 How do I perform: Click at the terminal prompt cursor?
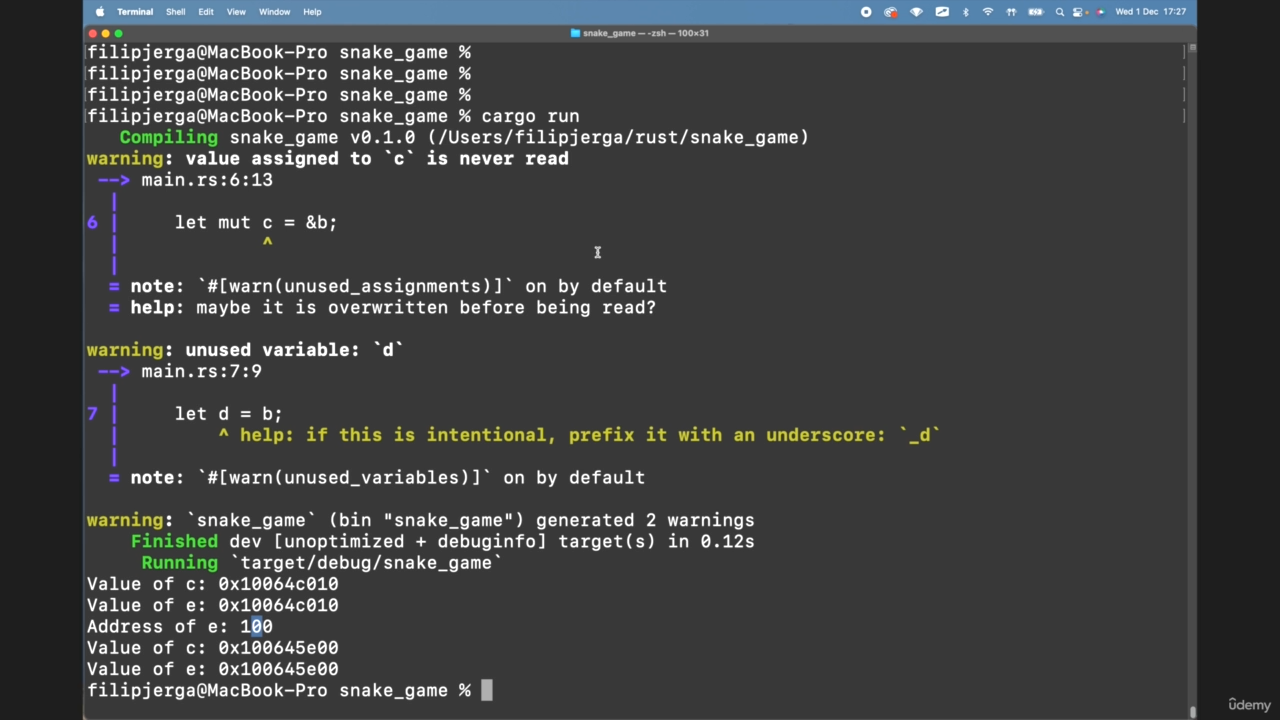point(487,691)
